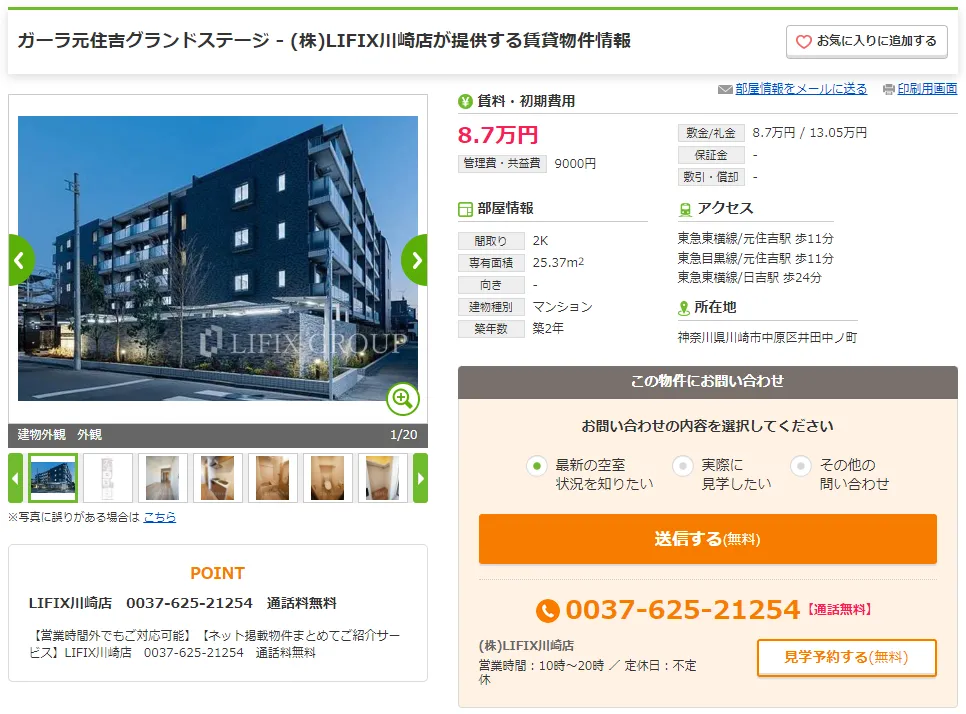Click the orange phone icon

pyautogui.click(x=548, y=611)
